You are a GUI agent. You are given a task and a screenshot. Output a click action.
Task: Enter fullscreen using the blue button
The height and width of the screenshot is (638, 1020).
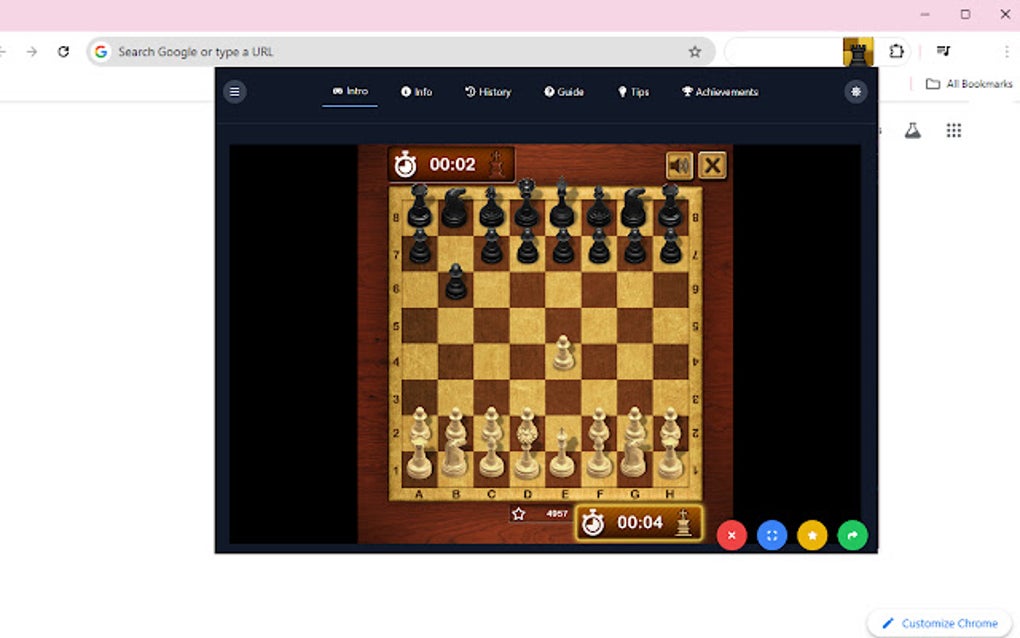pos(771,535)
